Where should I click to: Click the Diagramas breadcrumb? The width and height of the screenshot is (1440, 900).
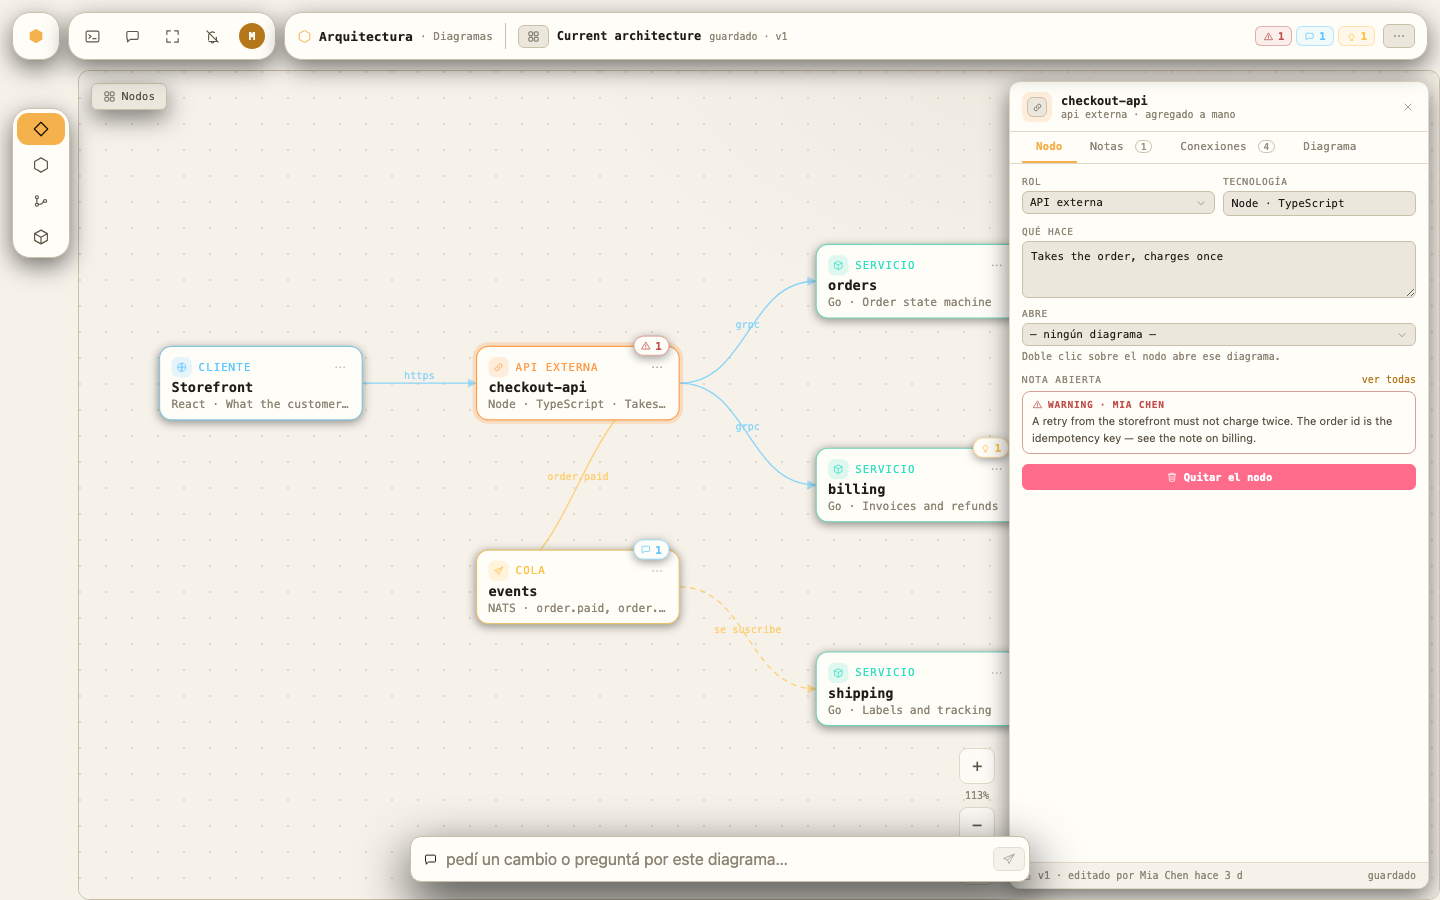(463, 37)
